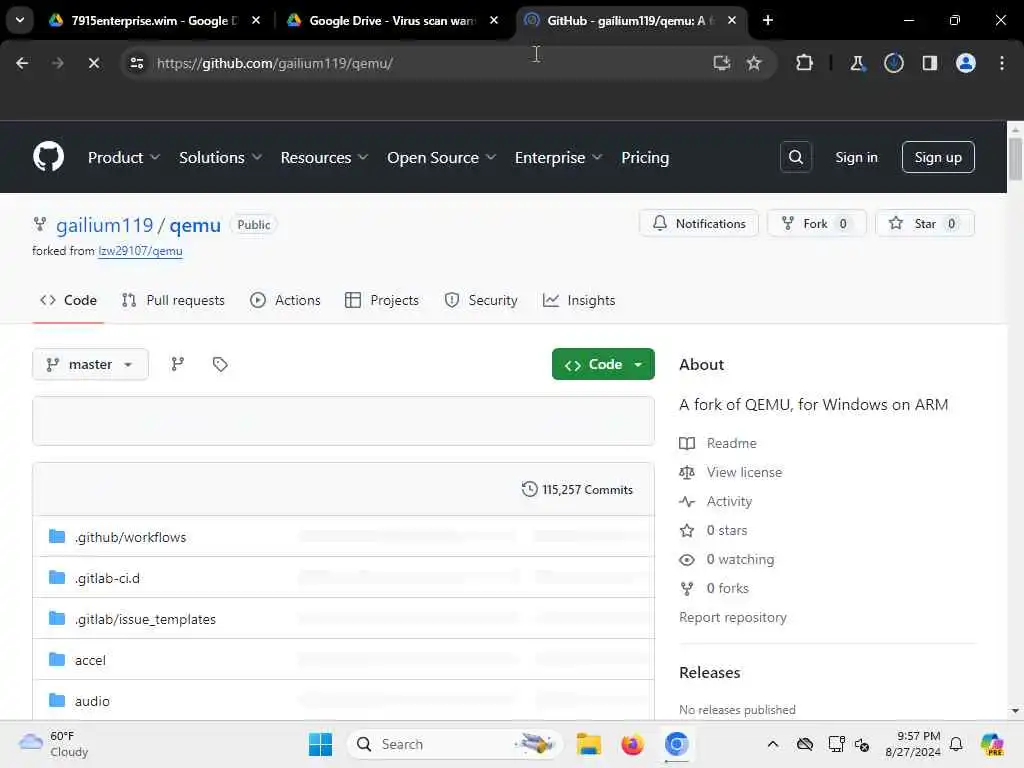Click the tags icon near the branch selector
This screenshot has height=768, width=1024.
coord(220,364)
